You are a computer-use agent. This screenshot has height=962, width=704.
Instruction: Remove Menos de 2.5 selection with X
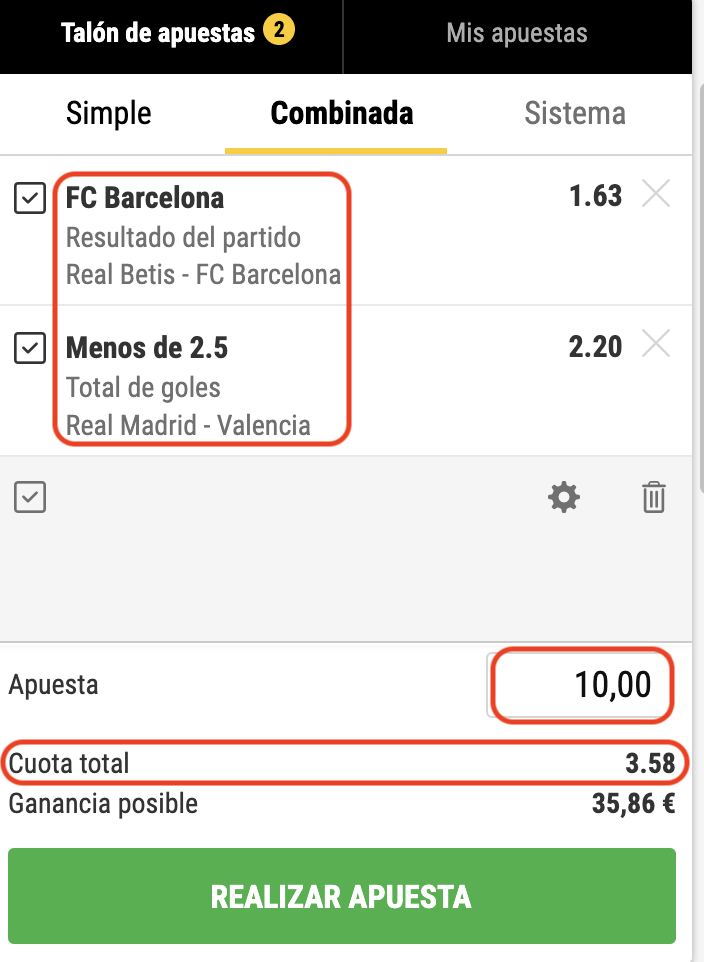coord(655,346)
